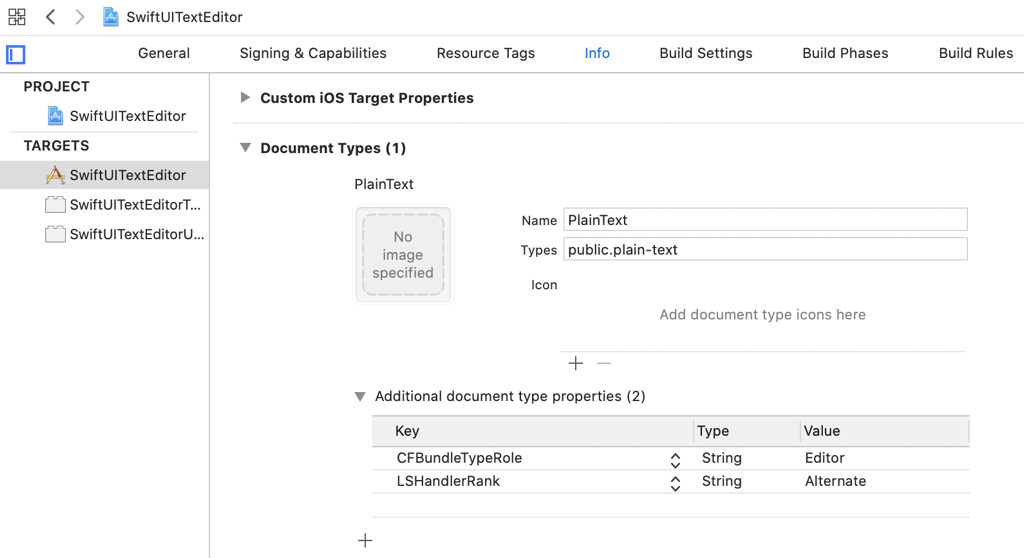This screenshot has width=1024, height=558.
Task: Add a new document type at bottom
Action: coord(365,540)
